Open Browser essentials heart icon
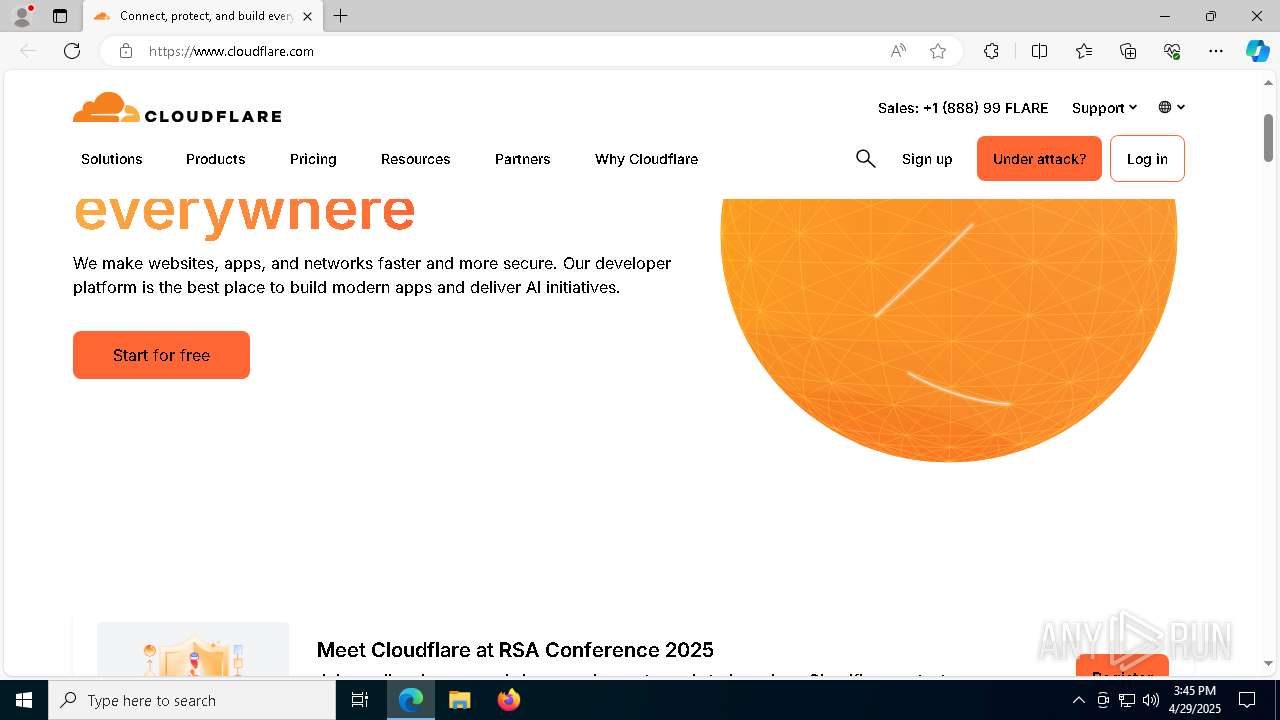 click(1172, 51)
